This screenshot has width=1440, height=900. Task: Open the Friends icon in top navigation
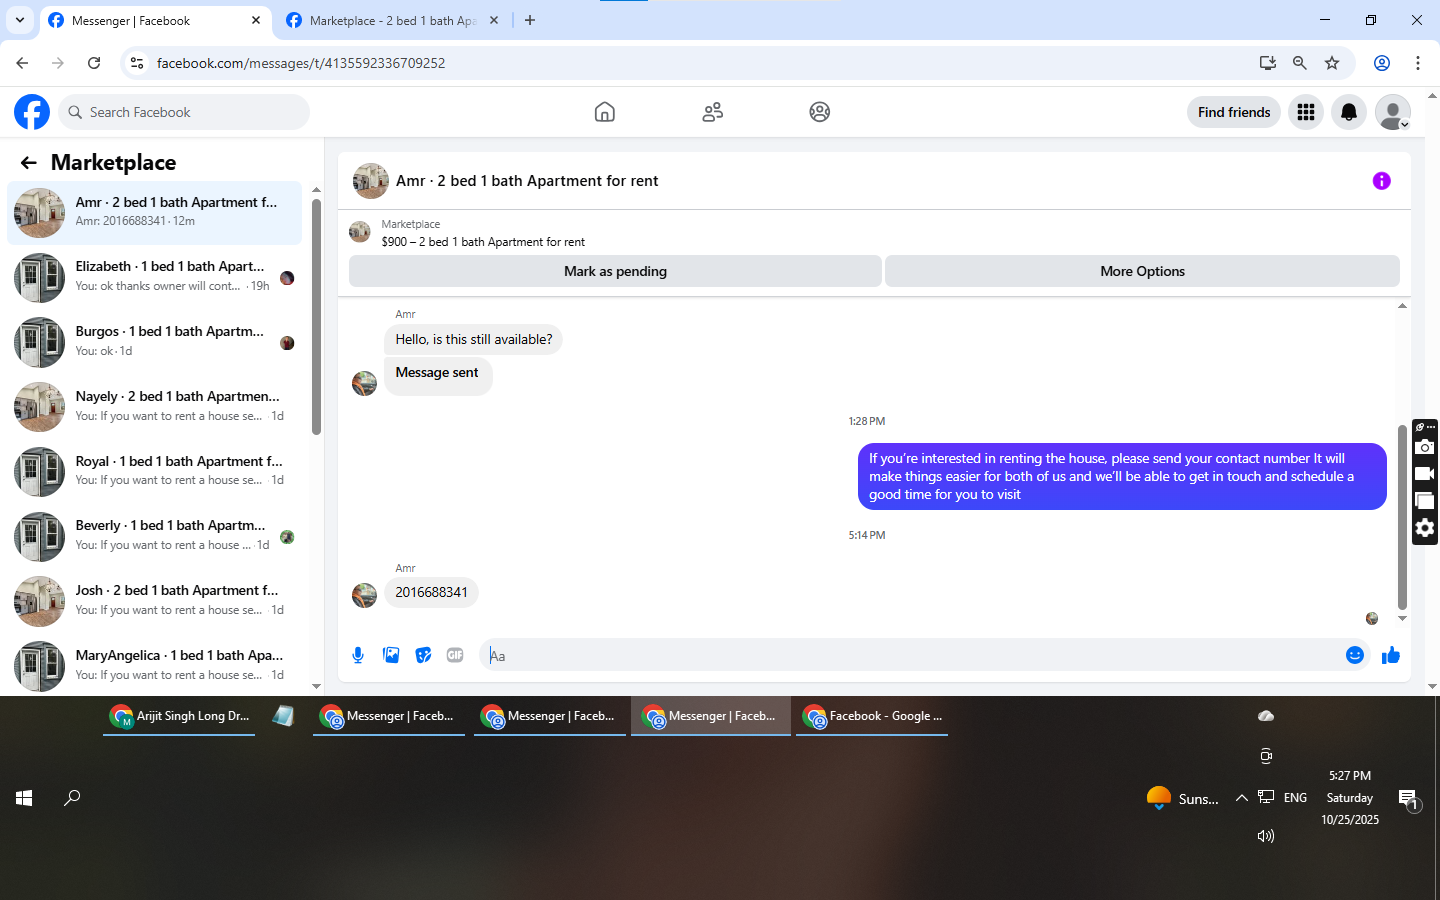coord(712,112)
